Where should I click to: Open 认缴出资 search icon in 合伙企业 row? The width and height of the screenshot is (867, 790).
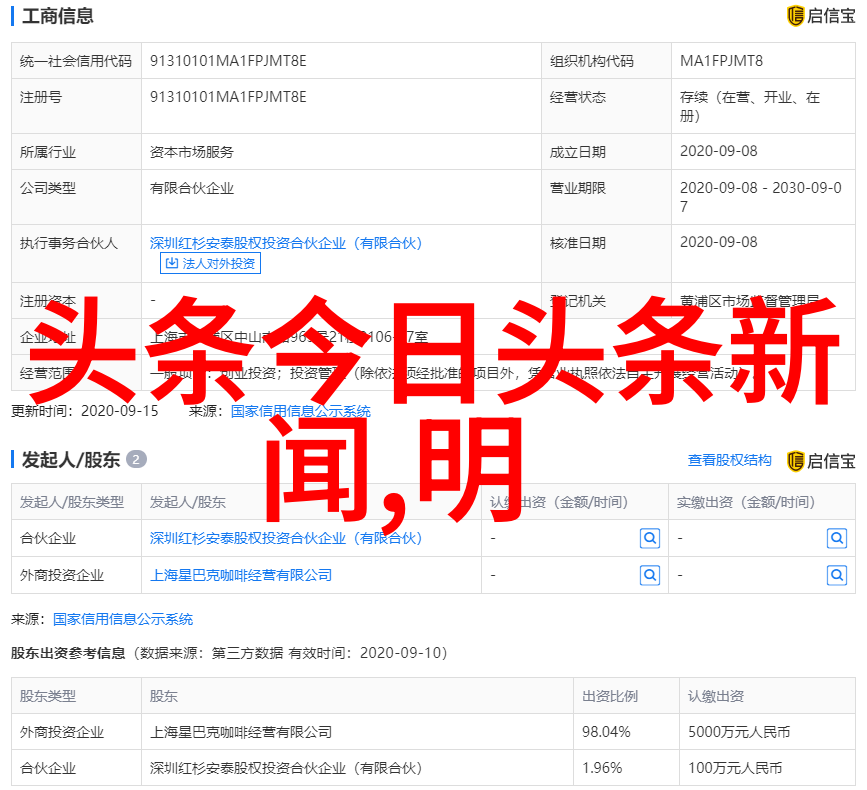650,538
